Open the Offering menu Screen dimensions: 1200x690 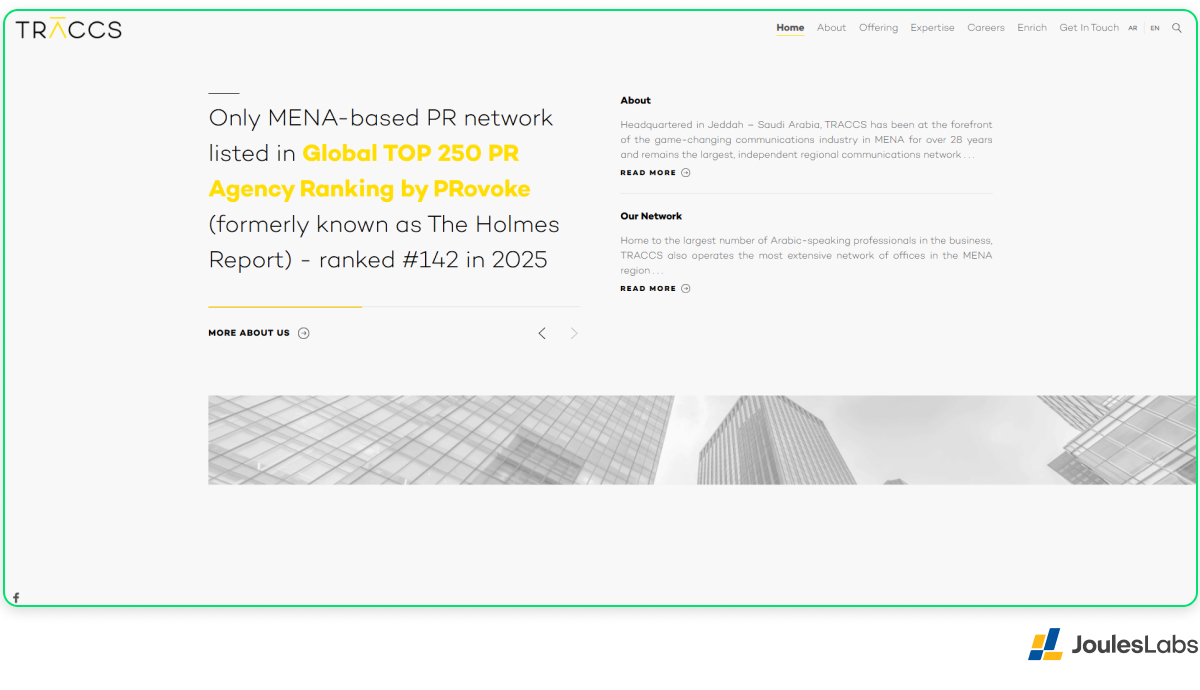coord(878,28)
